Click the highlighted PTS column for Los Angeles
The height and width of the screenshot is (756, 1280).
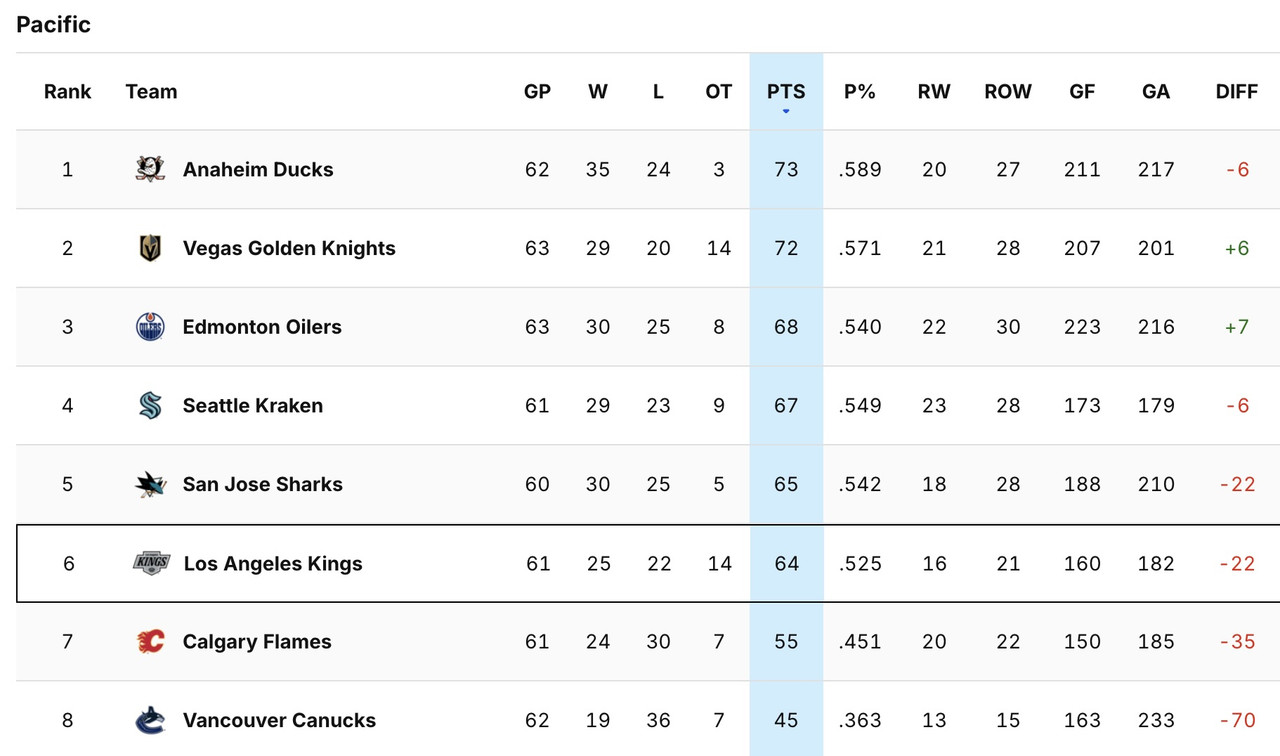(x=786, y=563)
